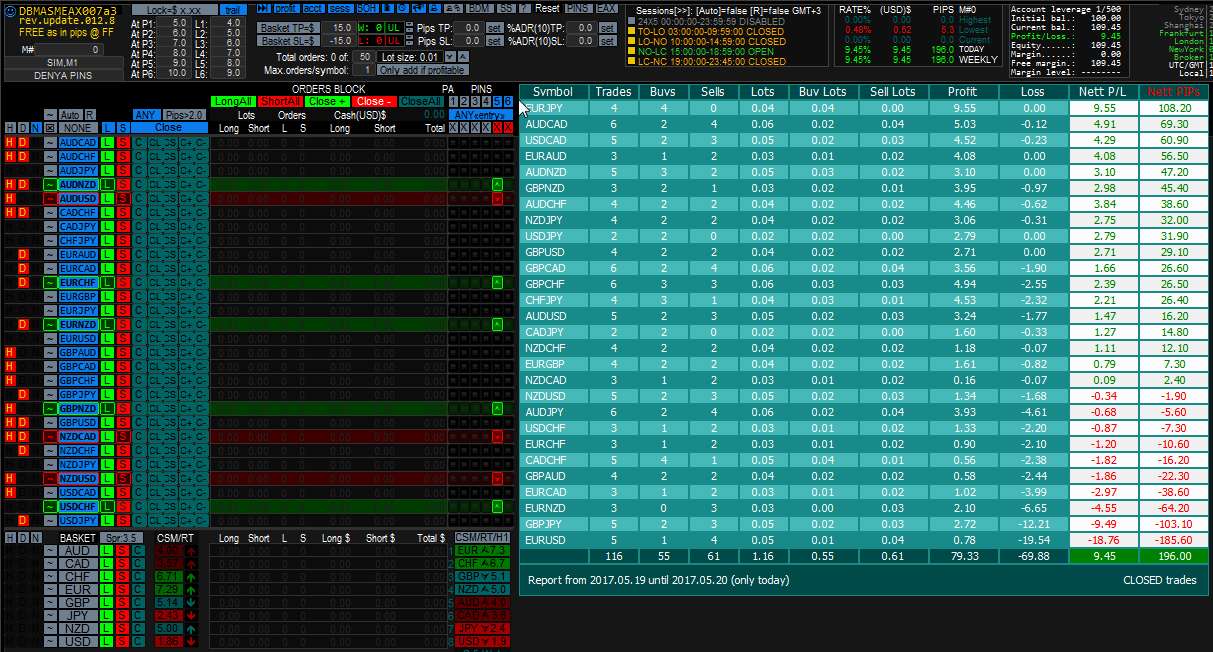Toggle the N column header filter
Screen dimensions: 1213x652
(x=36, y=128)
